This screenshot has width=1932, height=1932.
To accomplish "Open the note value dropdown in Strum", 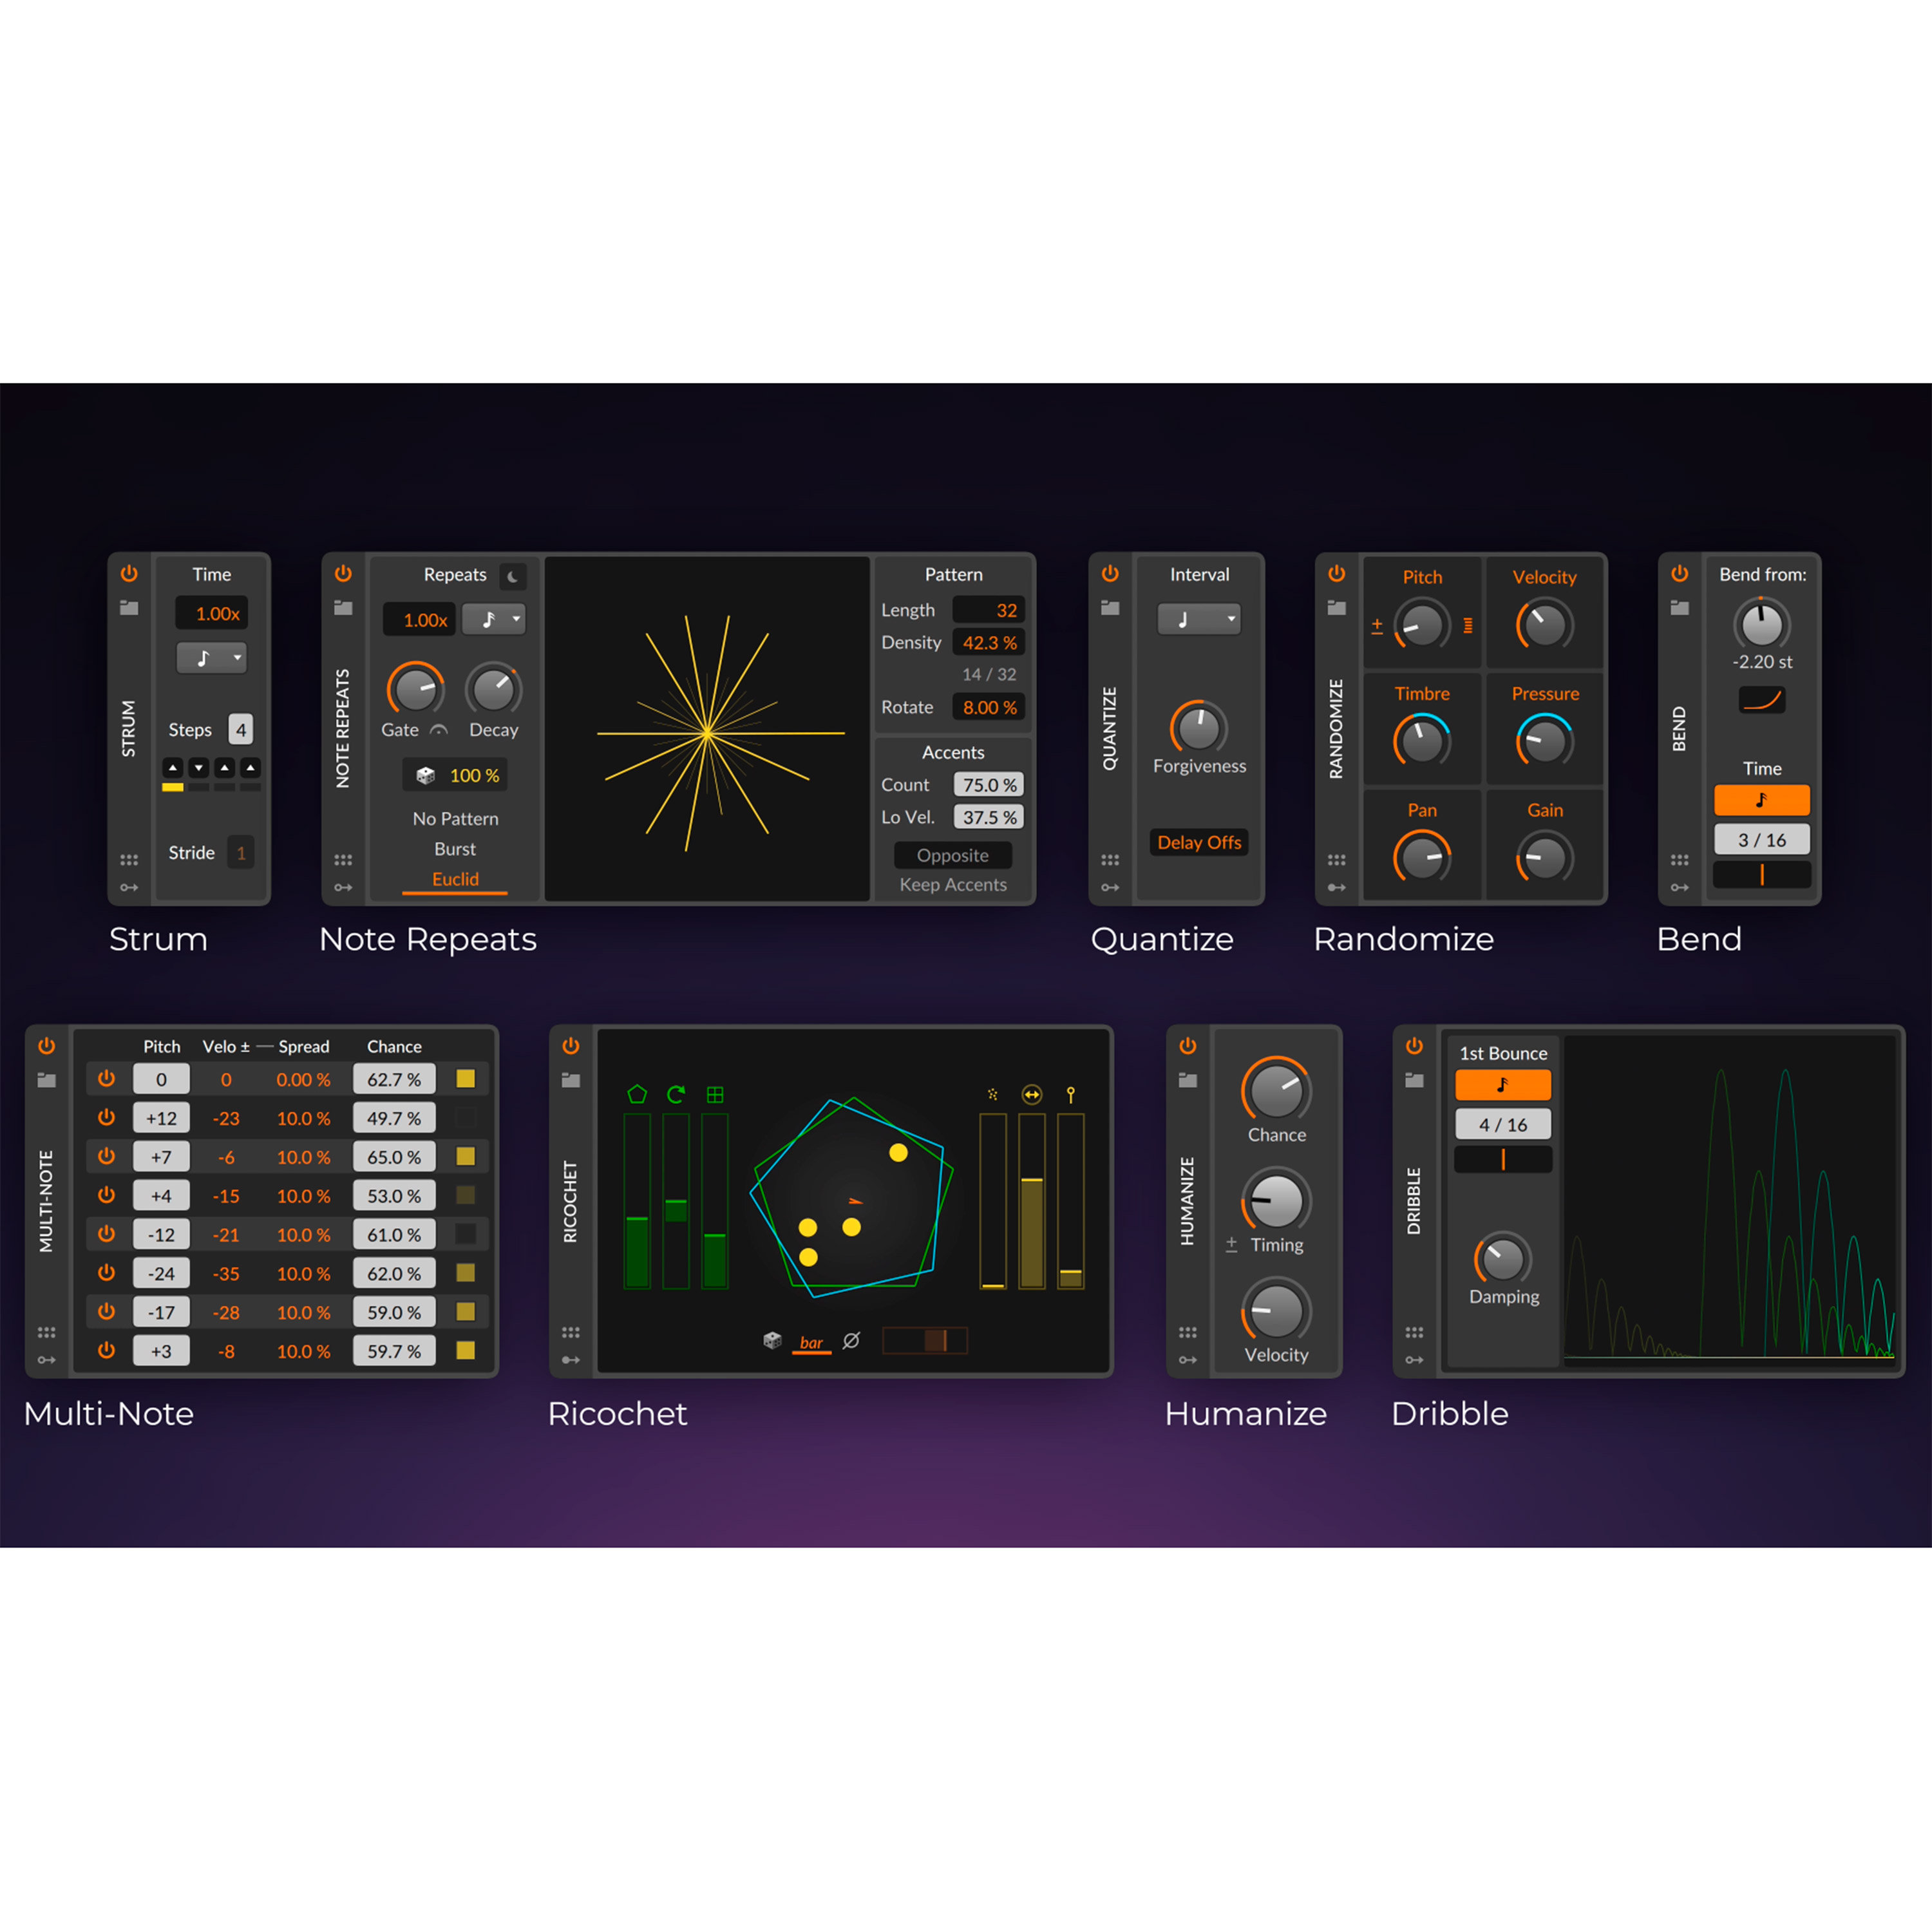I will (x=211, y=657).
